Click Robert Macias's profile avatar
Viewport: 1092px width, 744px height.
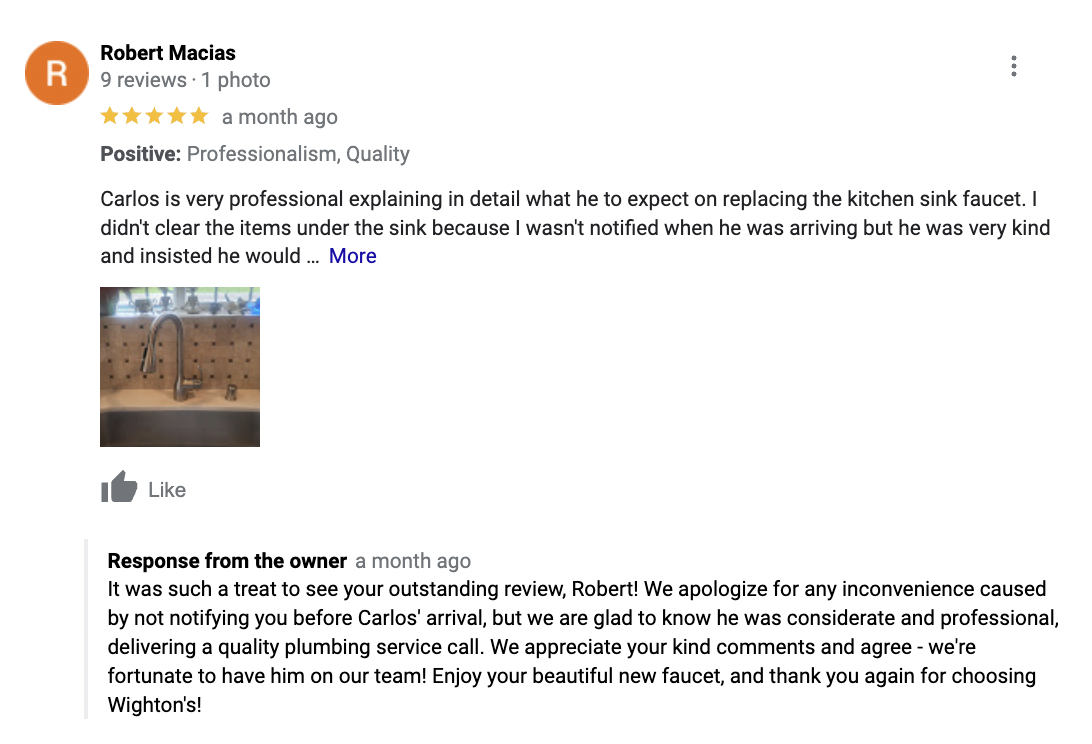point(56,72)
